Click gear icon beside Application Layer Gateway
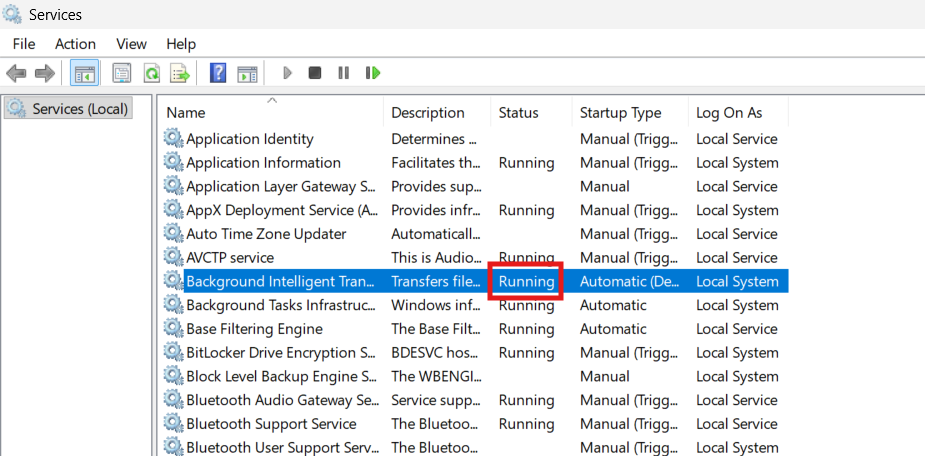925x456 pixels. (173, 186)
